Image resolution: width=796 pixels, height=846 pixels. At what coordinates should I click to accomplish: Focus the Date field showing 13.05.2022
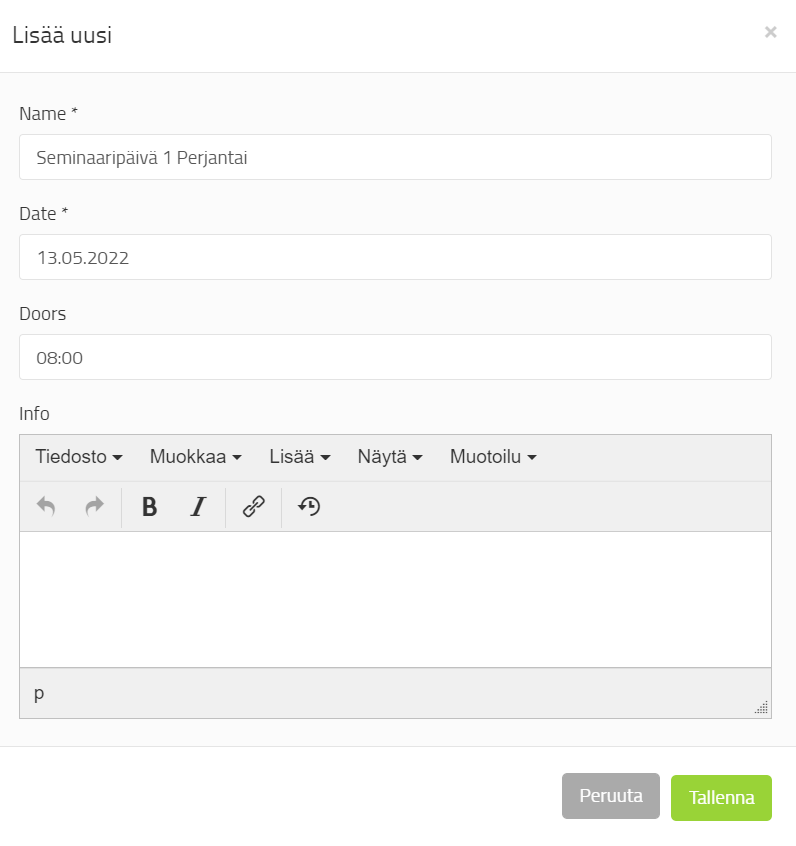pos(395,257)
